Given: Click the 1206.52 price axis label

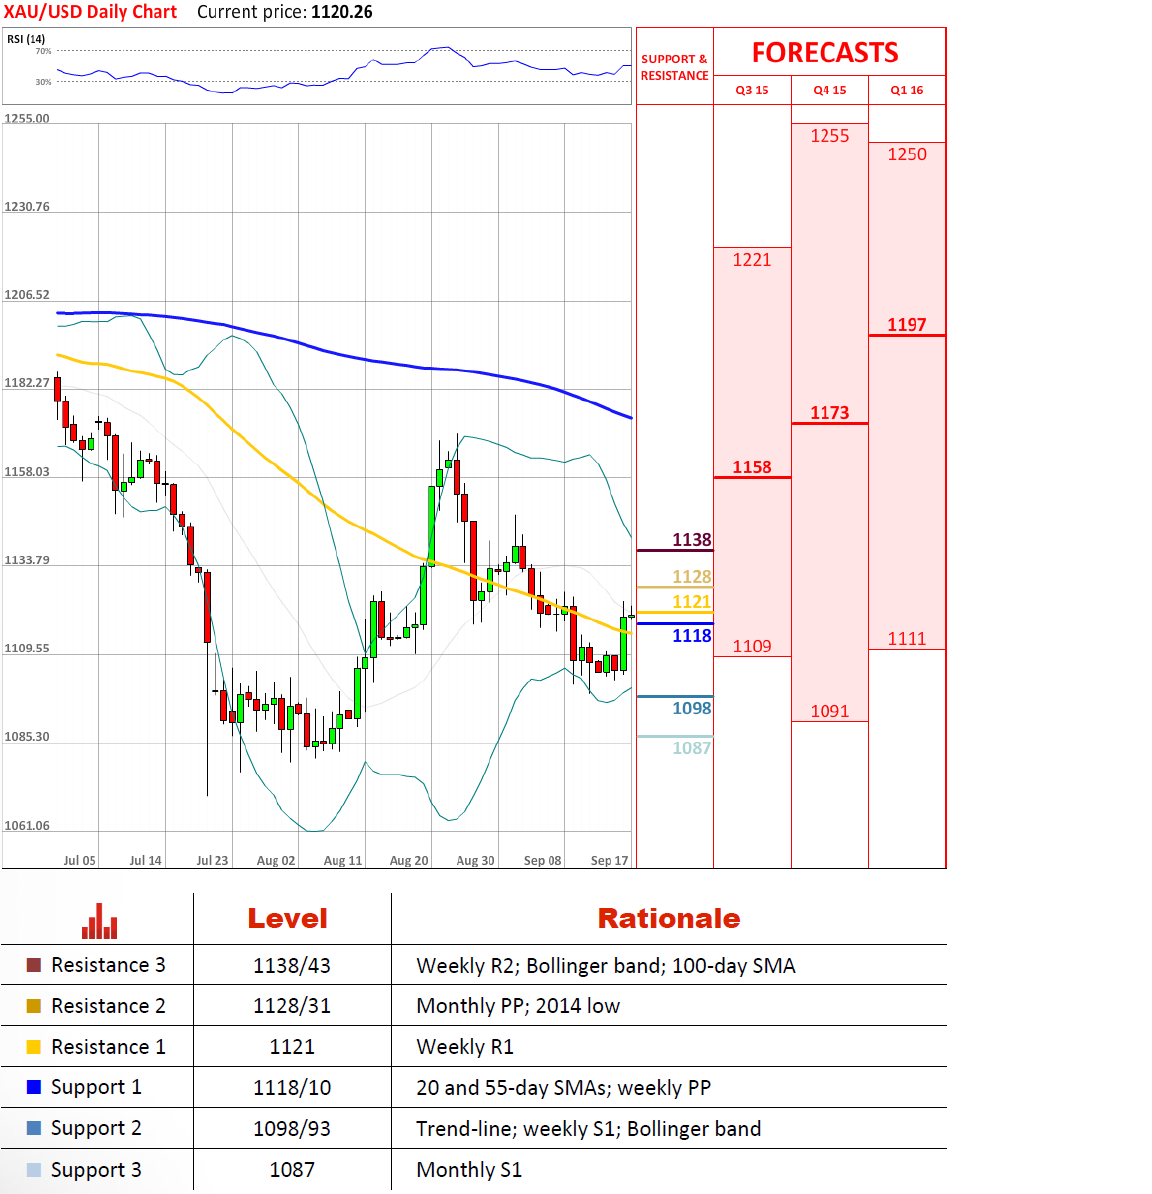Looking at the screenshot, I should [27, 295].
